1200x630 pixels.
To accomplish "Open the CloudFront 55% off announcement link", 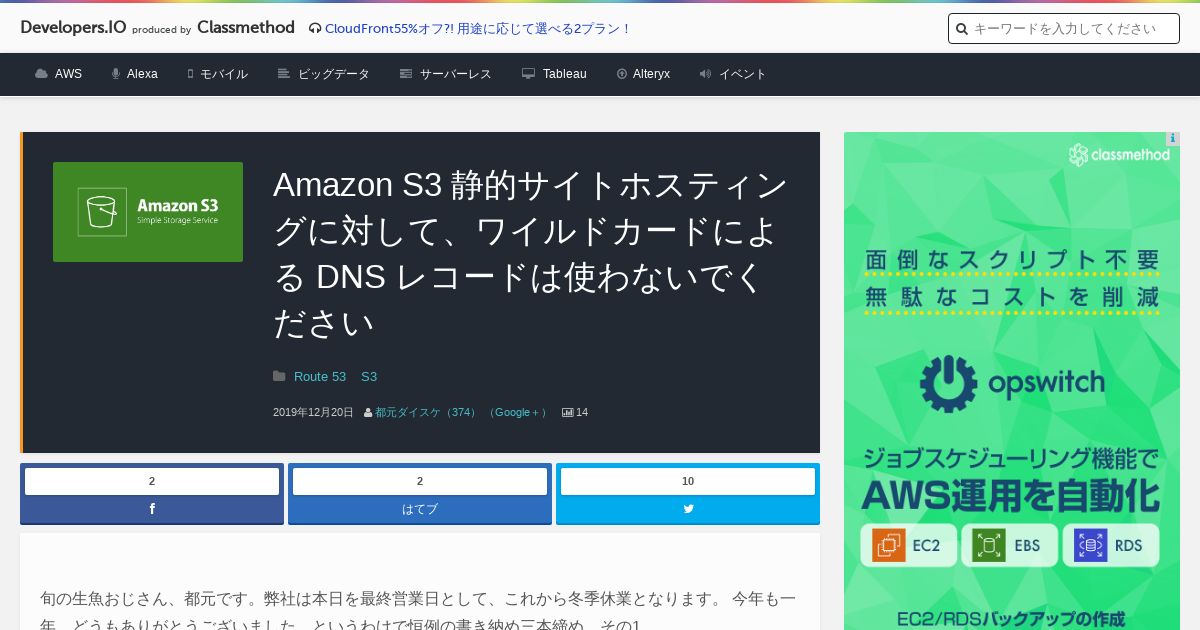I will tap(478, 29).
